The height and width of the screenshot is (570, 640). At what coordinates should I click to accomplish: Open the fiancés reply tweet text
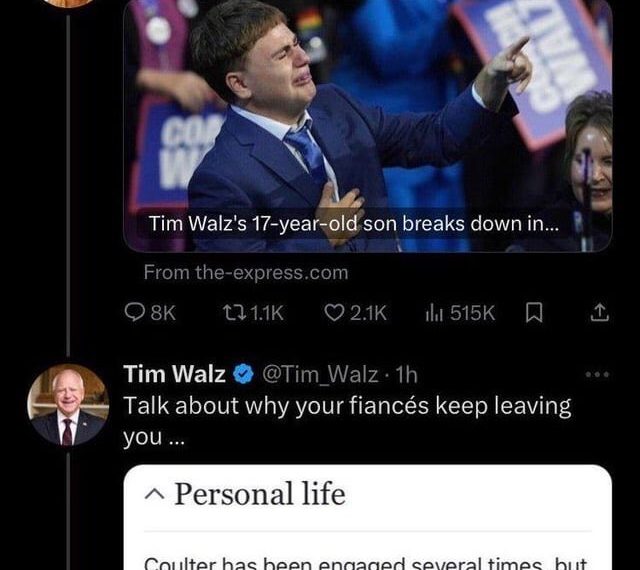click(347, 421)
